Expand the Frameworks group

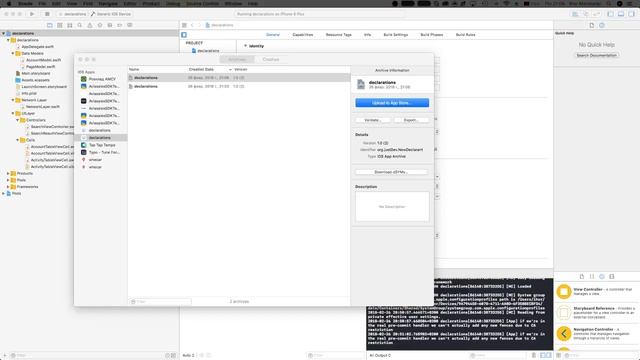(8, 187)
